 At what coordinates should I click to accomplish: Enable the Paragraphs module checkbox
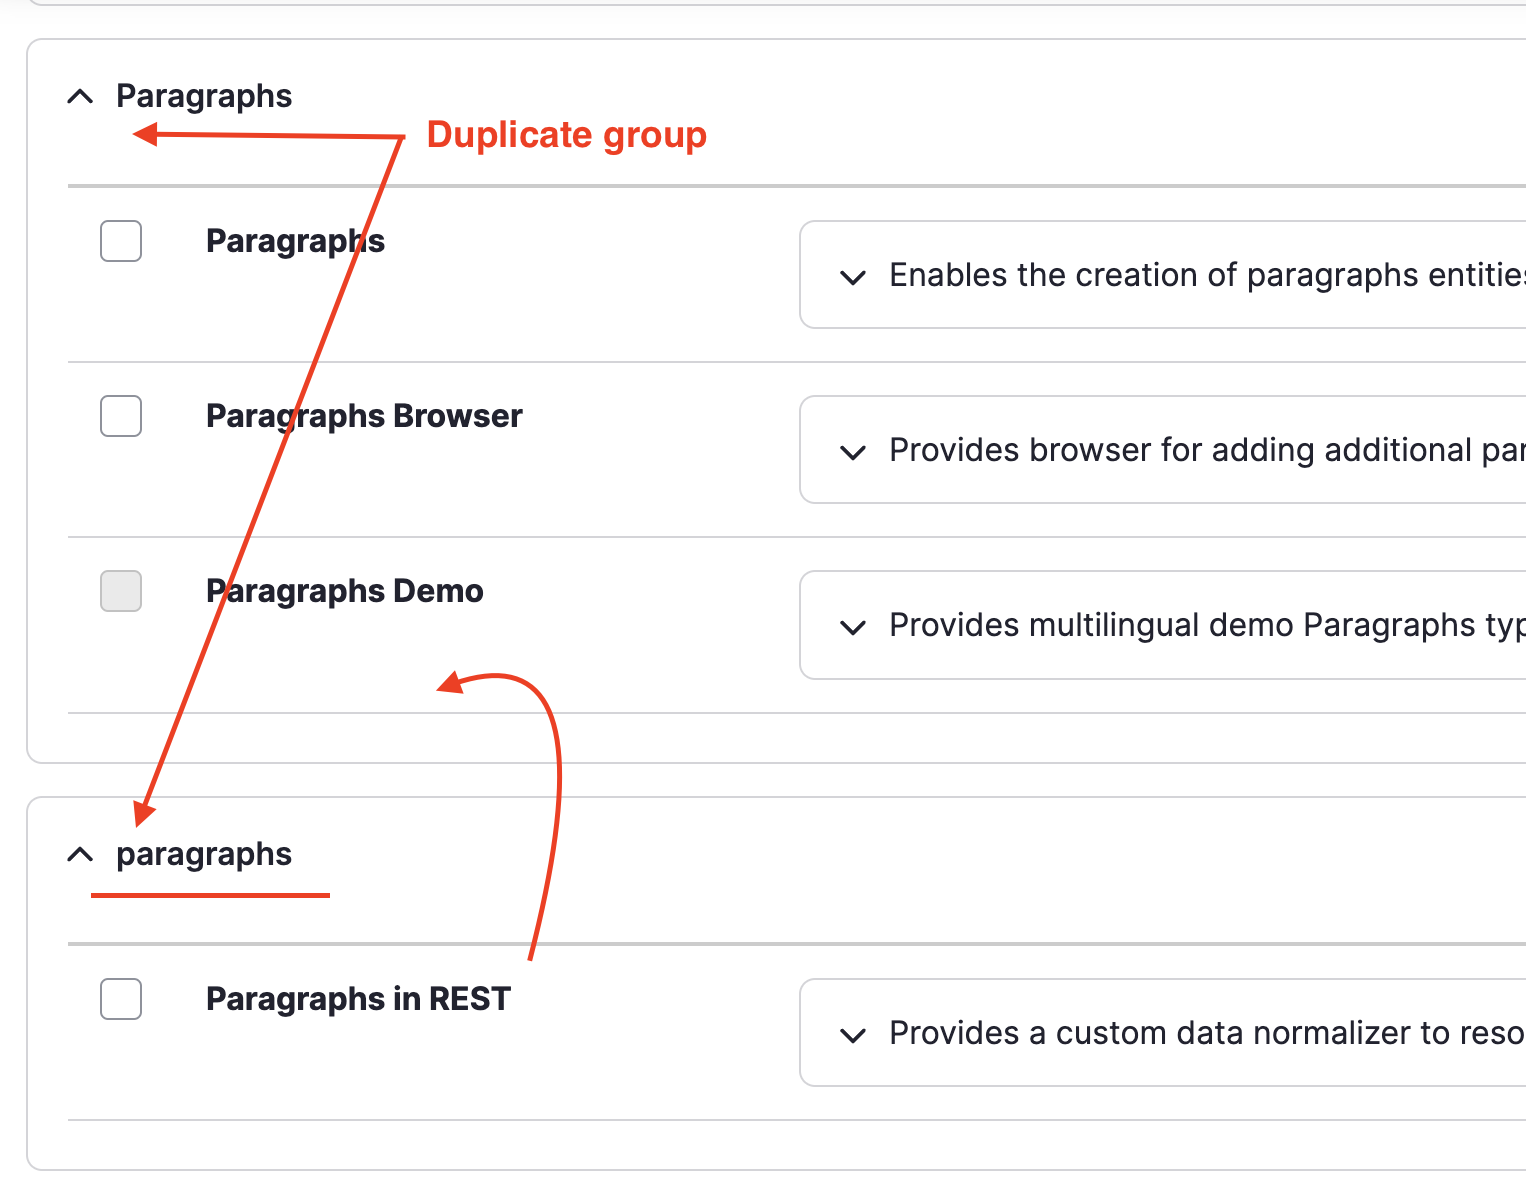(x=120, y=241)
